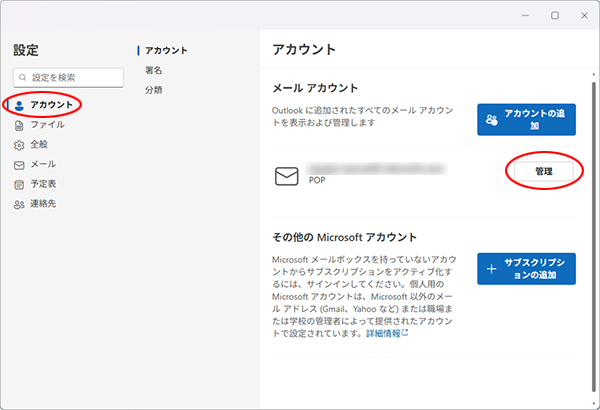The width and height of the screenshot is (600, 410).
Task: Open 連絡先 via the people icon
Action: click(20, 204)
